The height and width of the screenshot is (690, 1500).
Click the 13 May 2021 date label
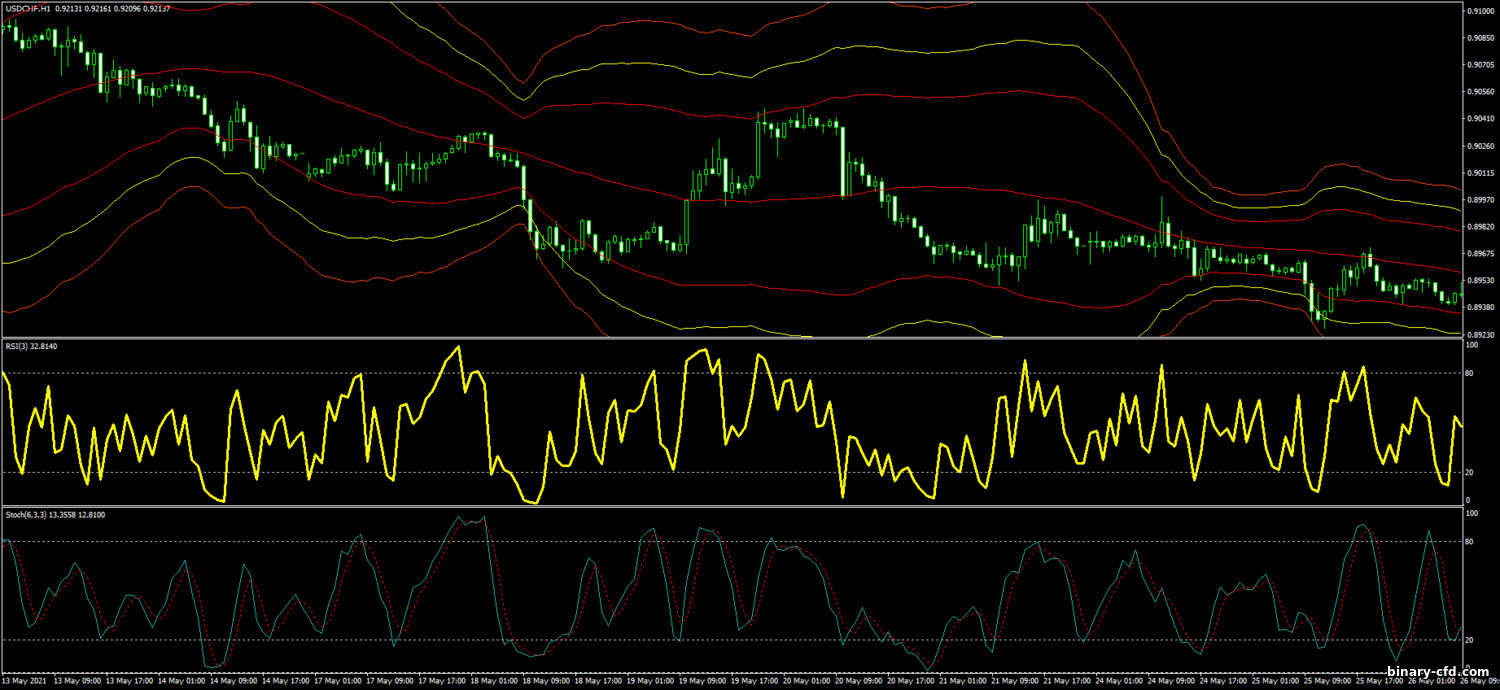point(26,681)
